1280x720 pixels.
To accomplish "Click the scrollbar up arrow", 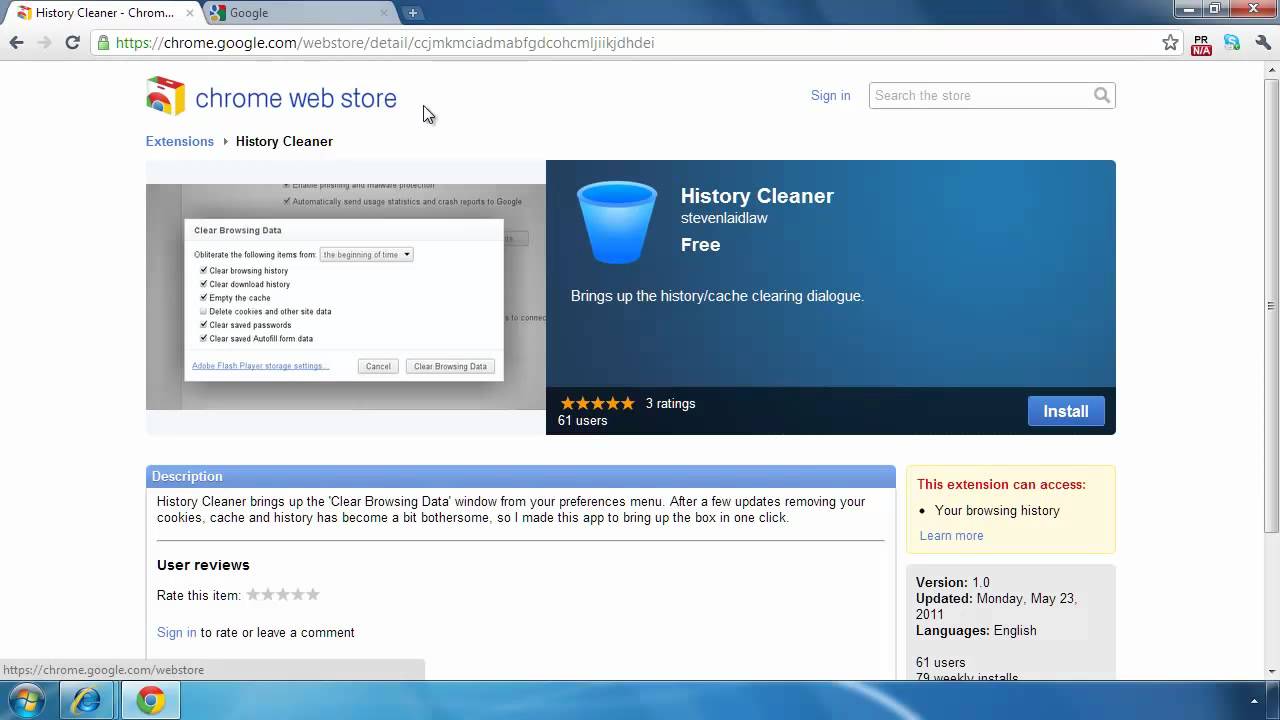I will point(1271,70).
